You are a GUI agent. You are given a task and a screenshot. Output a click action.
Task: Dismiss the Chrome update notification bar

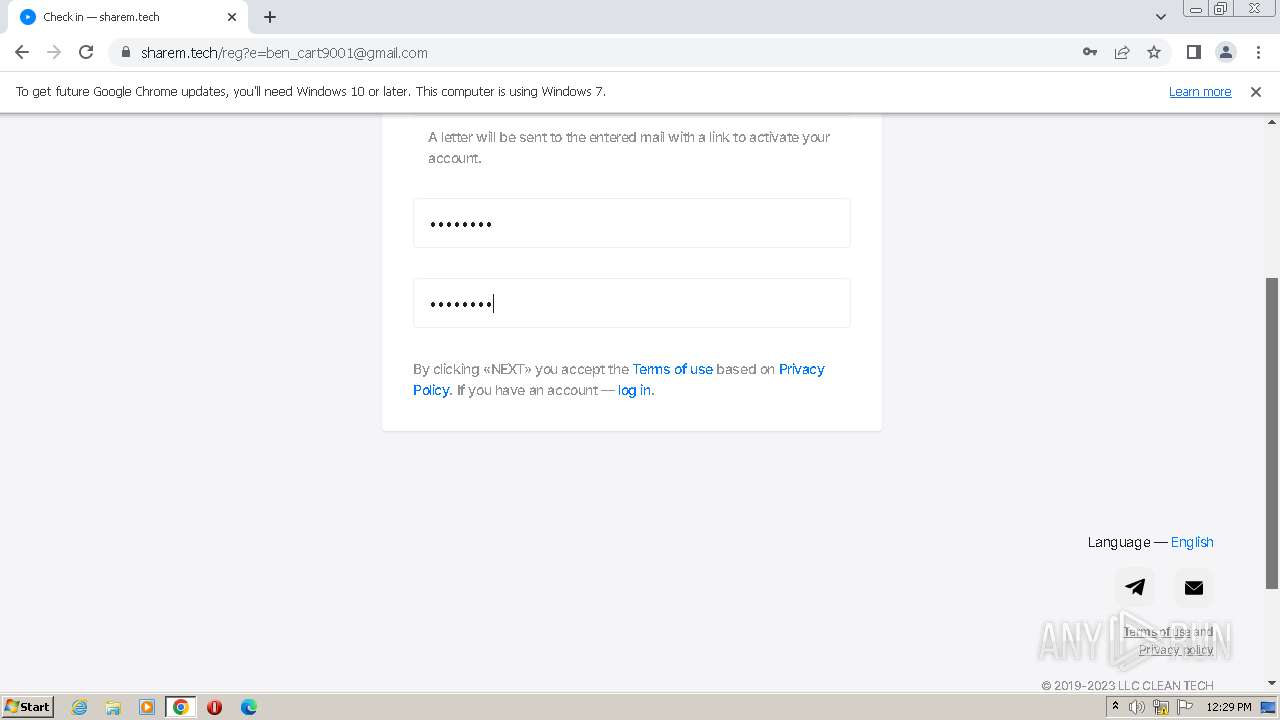(1256, 91)
